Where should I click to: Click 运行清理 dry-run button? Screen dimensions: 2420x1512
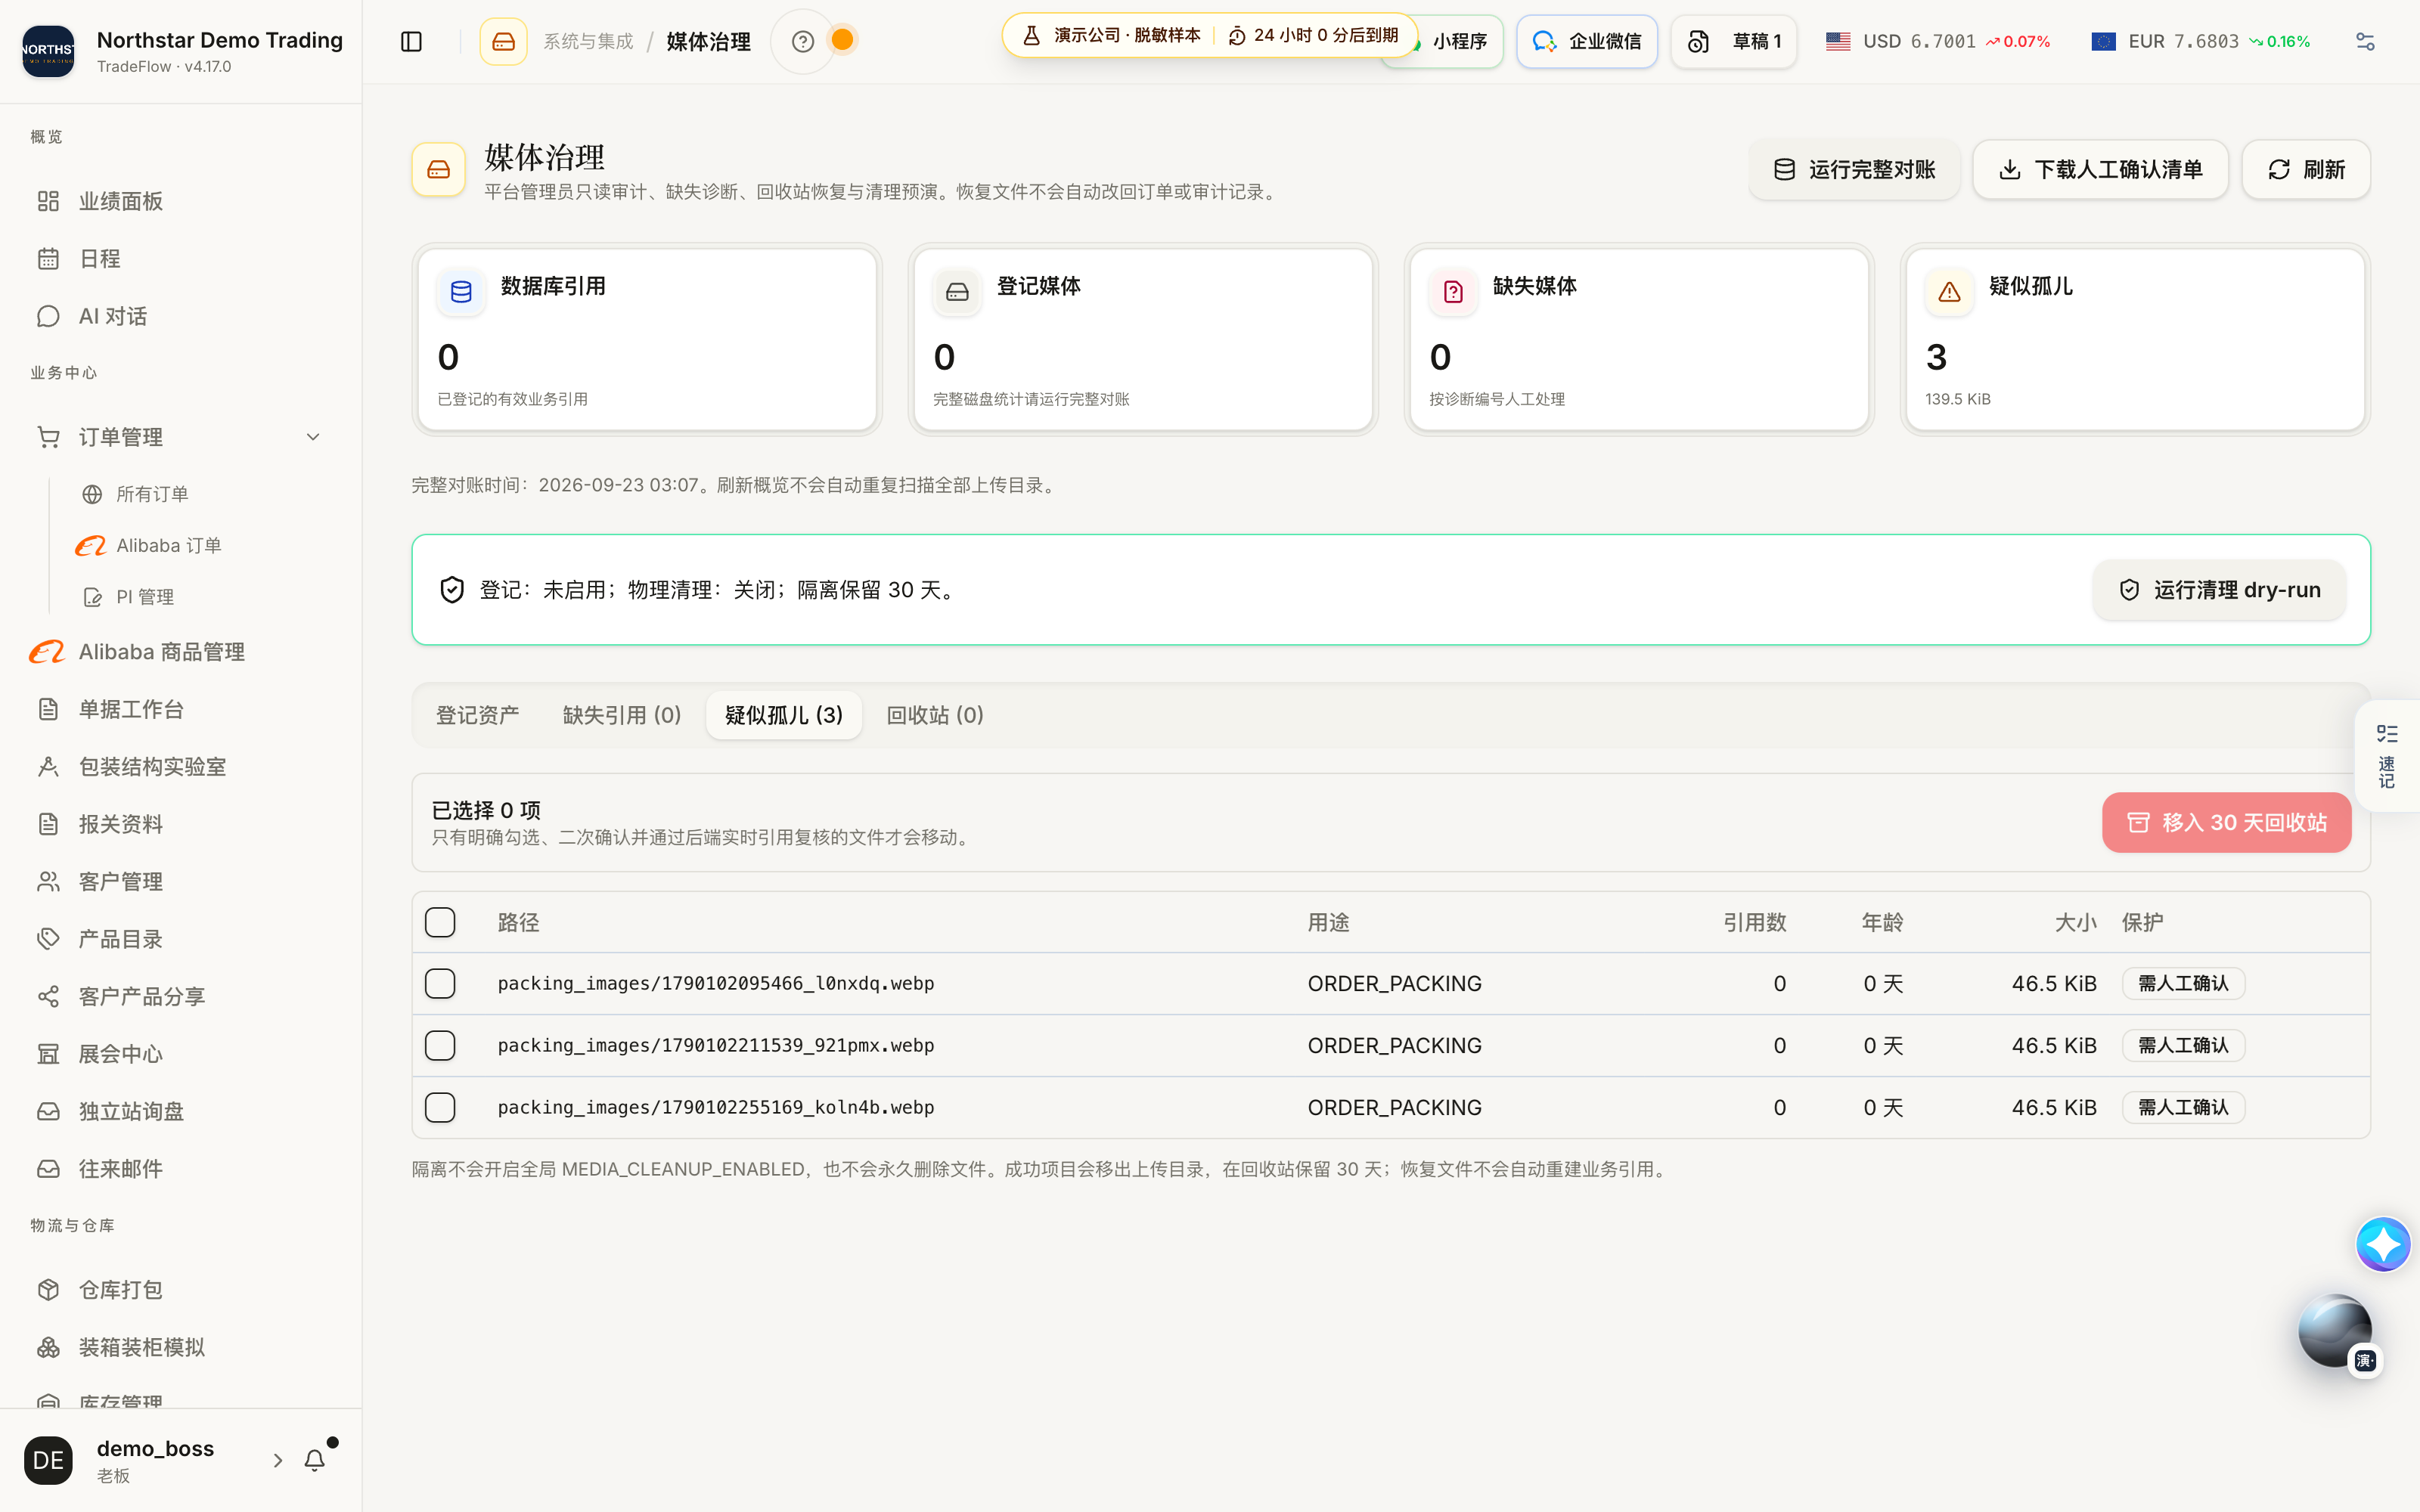pyautogui.click(x=2219, y=590)
